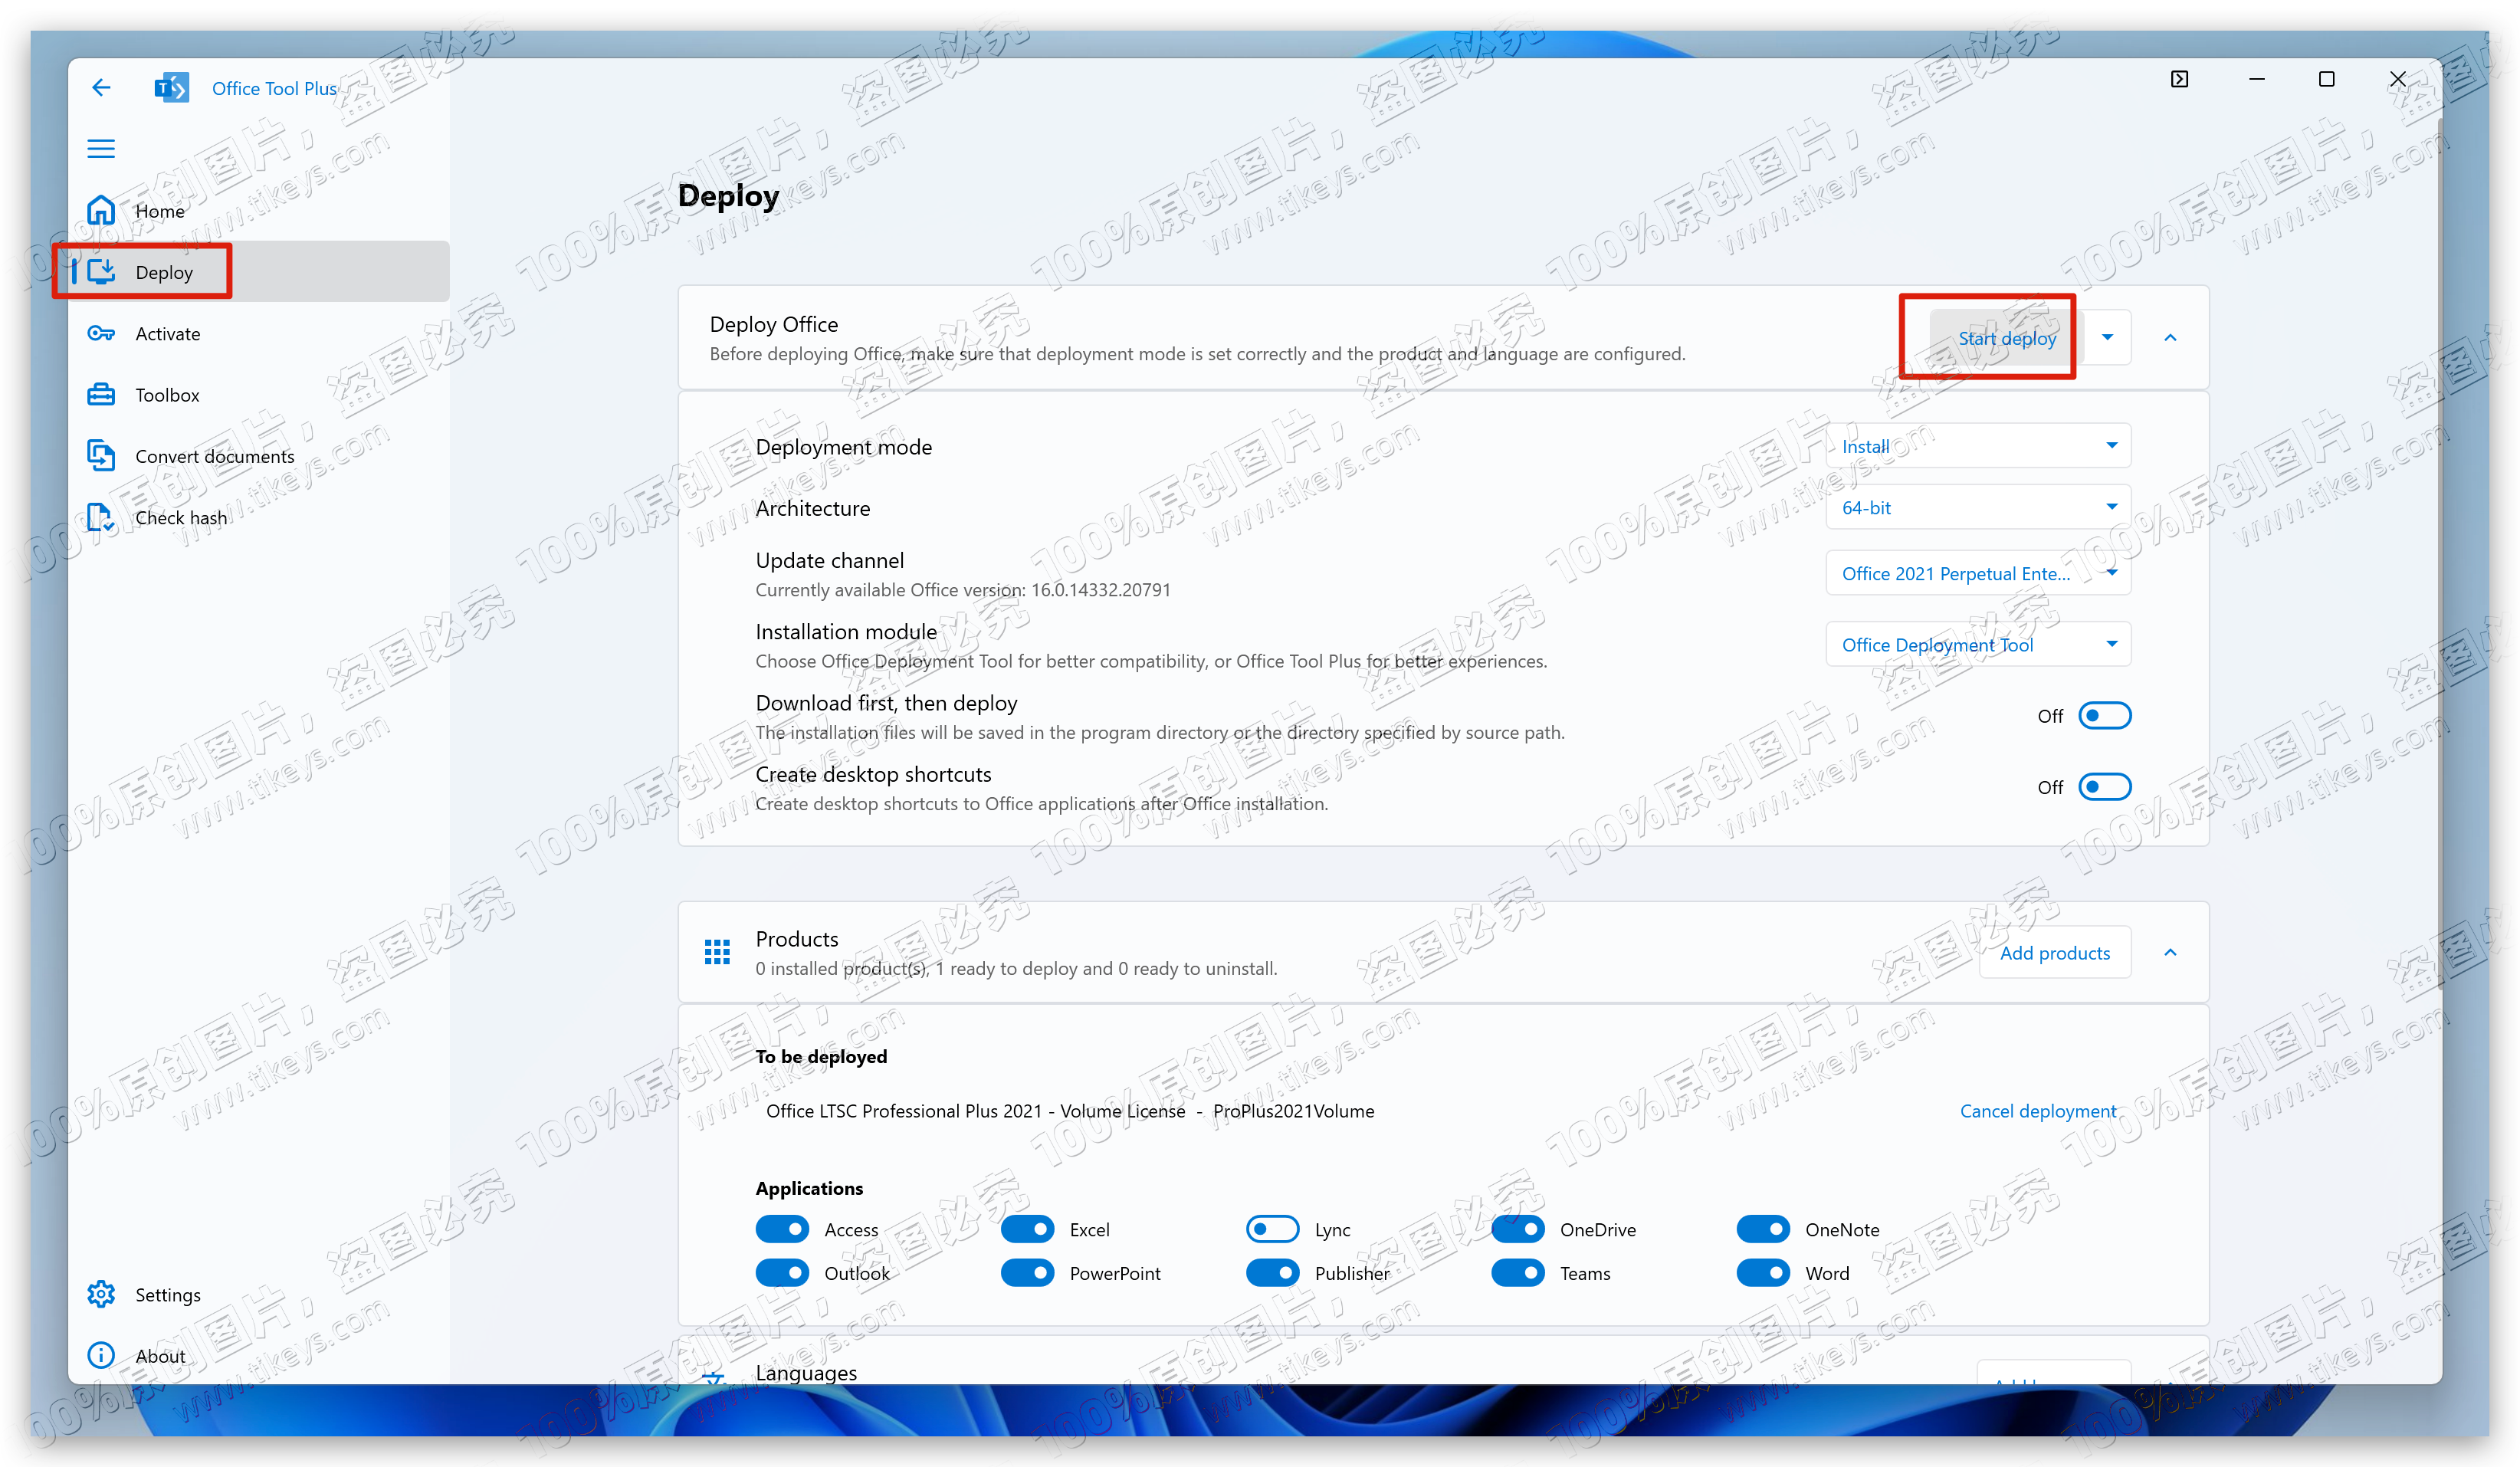Click the Deploy monitor icon in sidebar
Image resolution: width=2520 pixels, height=1467 pixels.
click(101, 271)
